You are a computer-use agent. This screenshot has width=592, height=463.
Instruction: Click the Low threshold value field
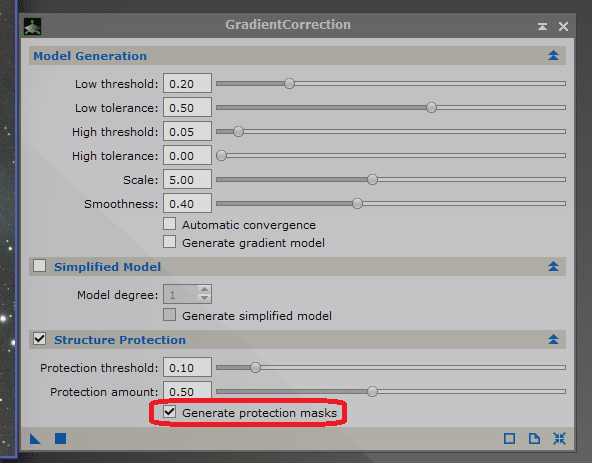187,83
